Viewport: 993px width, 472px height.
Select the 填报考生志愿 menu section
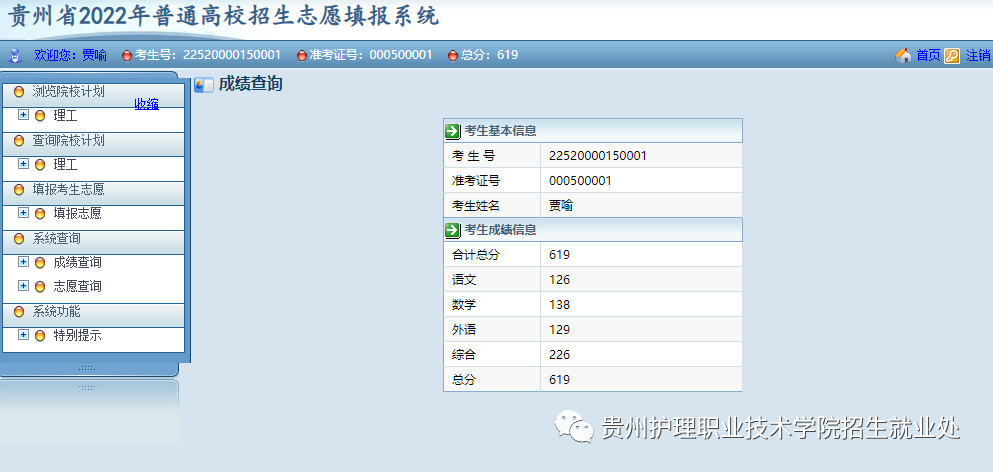[68, 189]
